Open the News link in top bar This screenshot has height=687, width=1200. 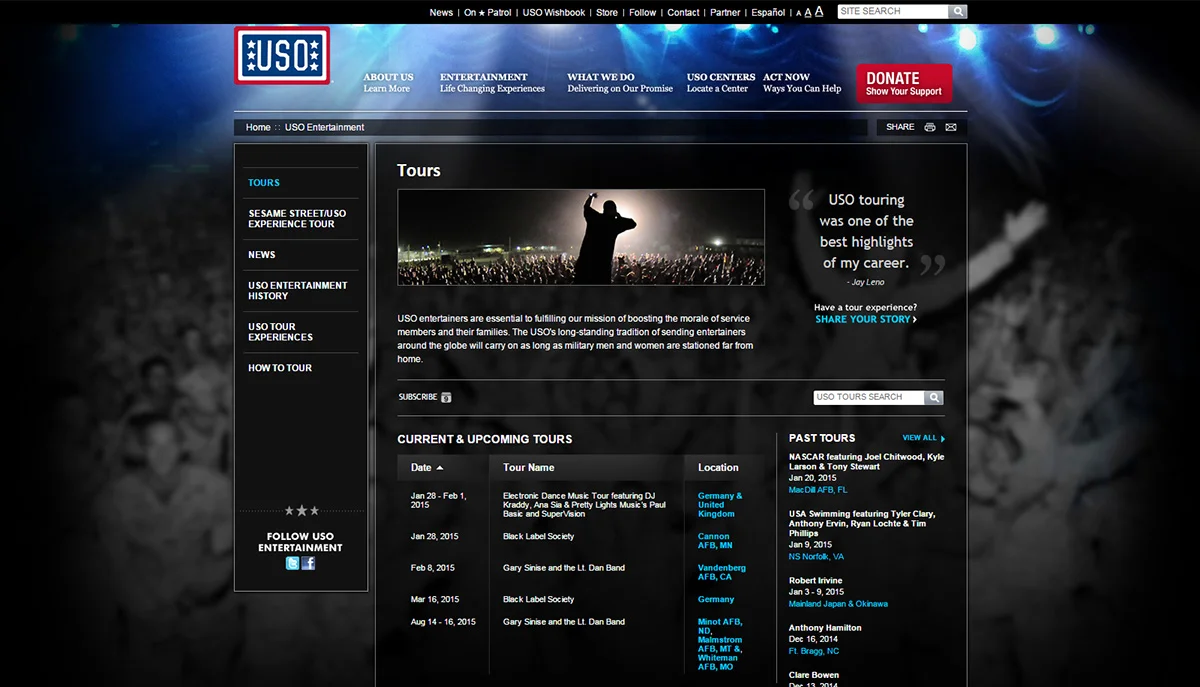[x=441, y=12]
